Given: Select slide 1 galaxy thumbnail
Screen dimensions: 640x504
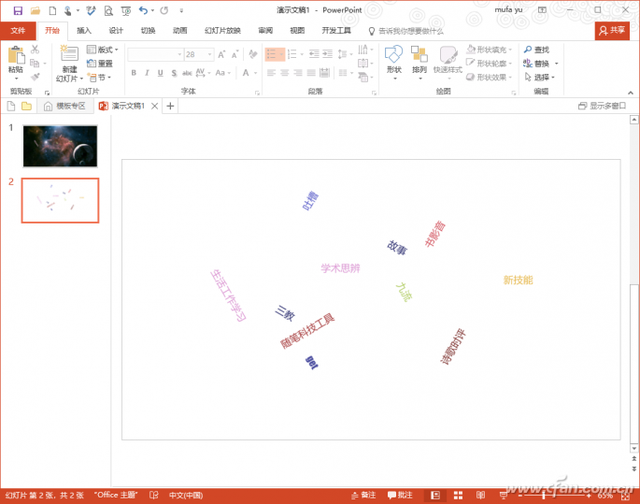Looking at the screenshot, I should pos(60,146).
